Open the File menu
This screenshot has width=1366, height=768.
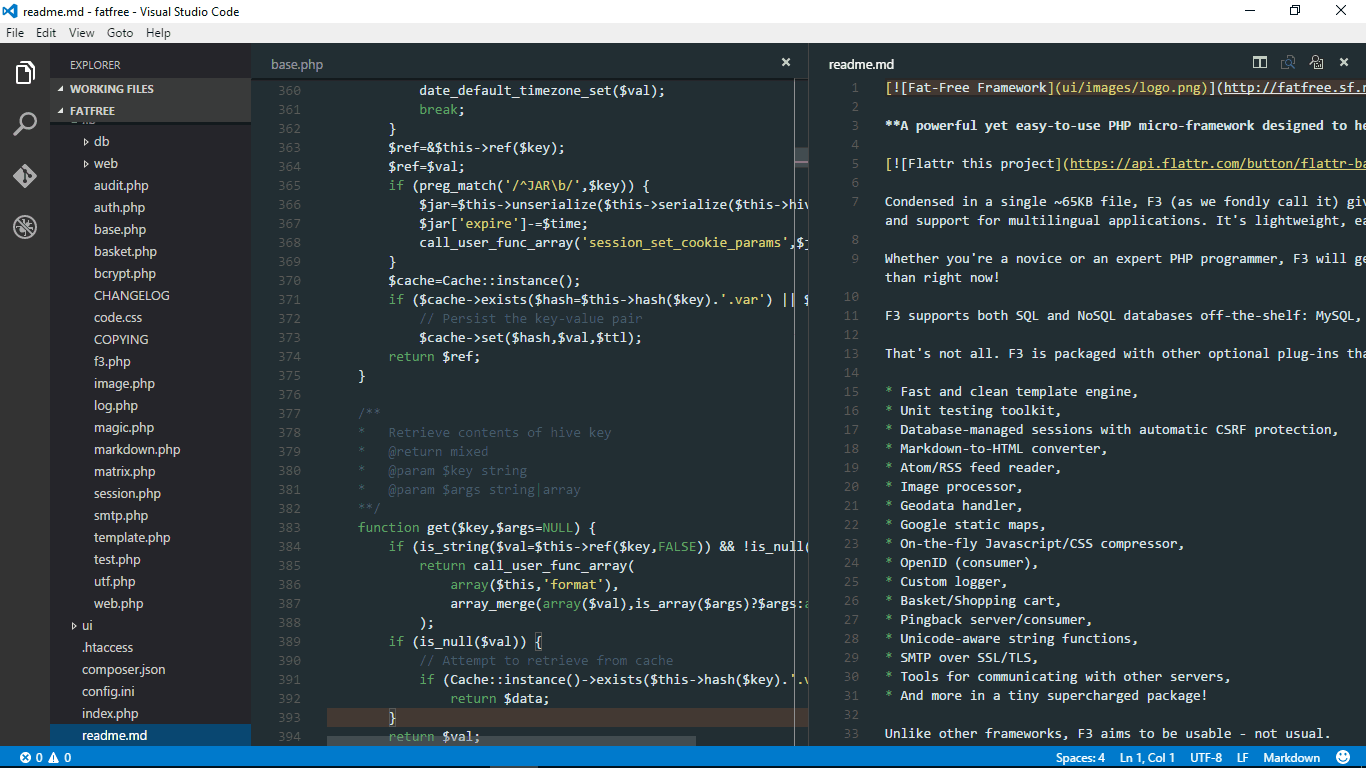tap(14, 33)
